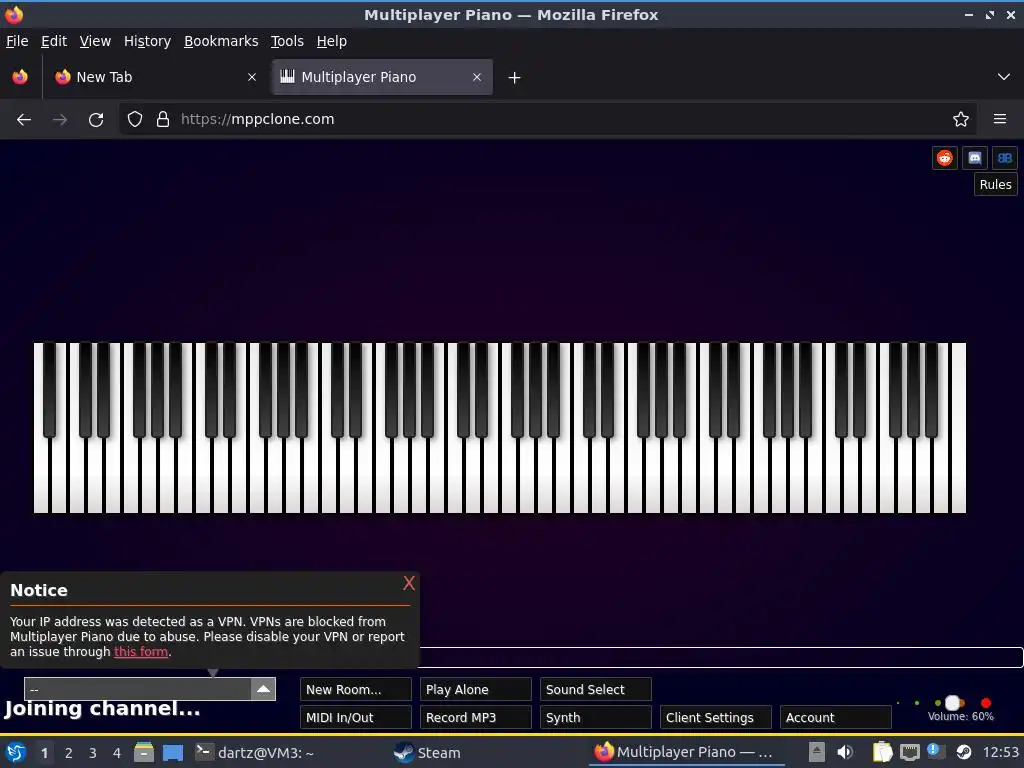Click the blue BB icon beside Discord
1024x768 pixels.
1004,158
